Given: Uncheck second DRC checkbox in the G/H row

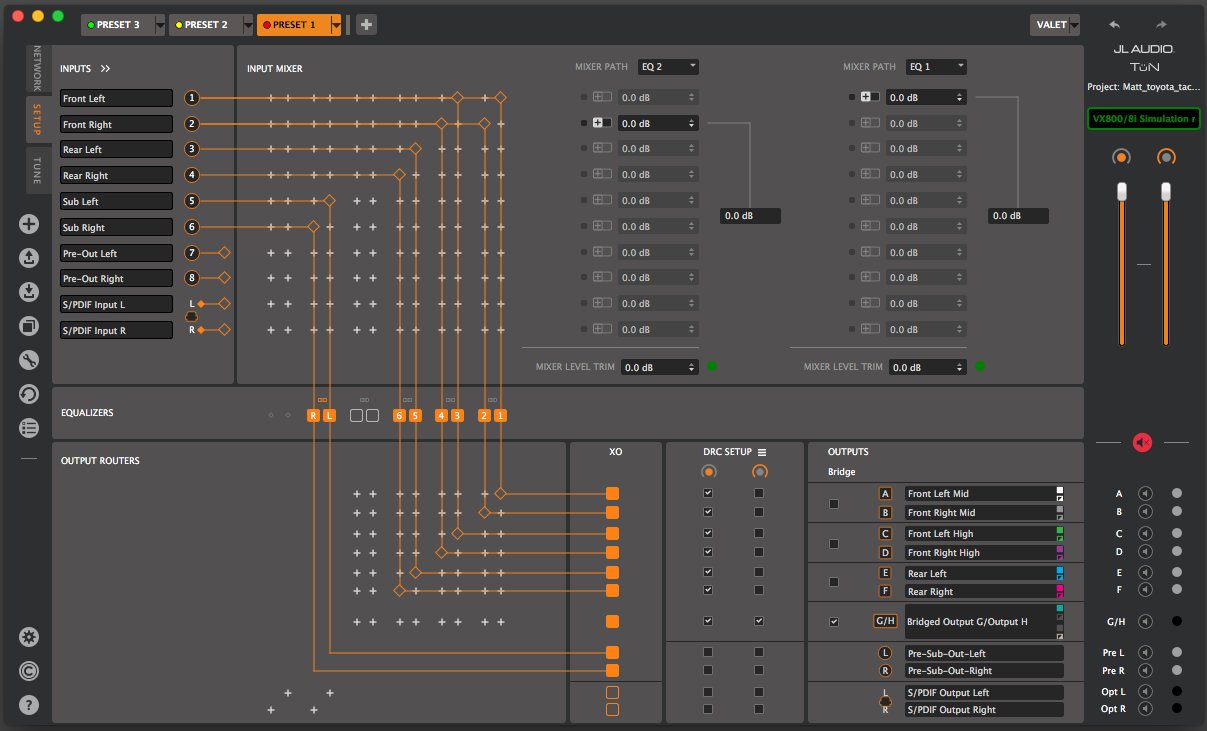Looking at the screenshot, I should coord(759,621).
